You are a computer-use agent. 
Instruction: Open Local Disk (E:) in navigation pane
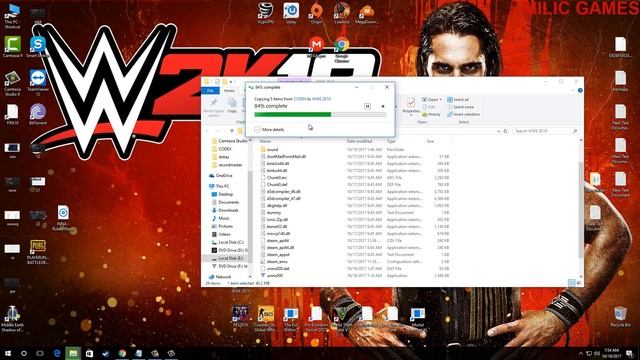[231, 258]
